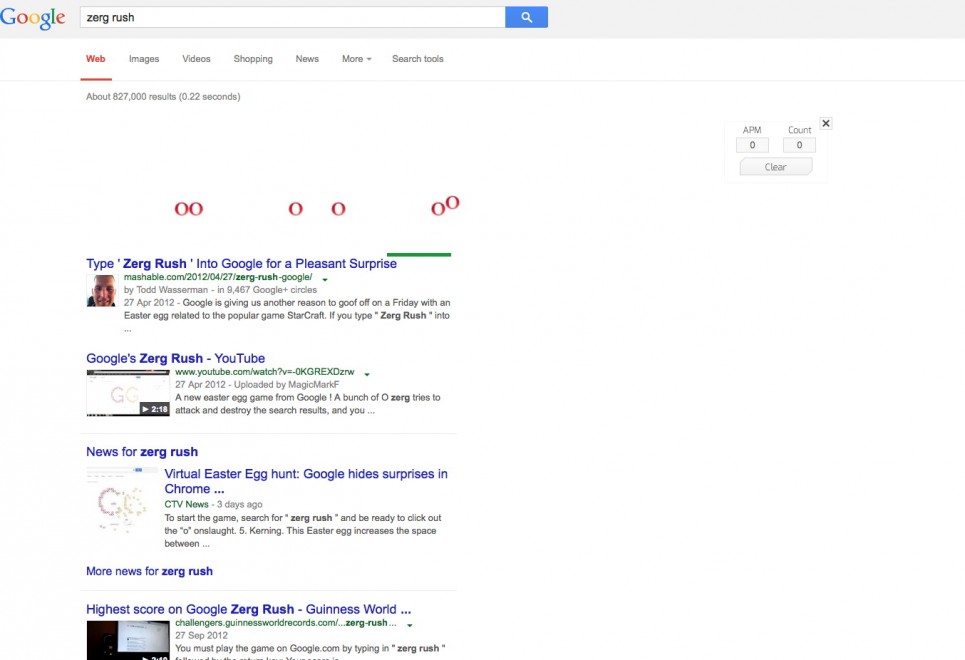Screen dimensions: 965x660
Task: Expand the More dropdown menu
Action: coord(357,59)
